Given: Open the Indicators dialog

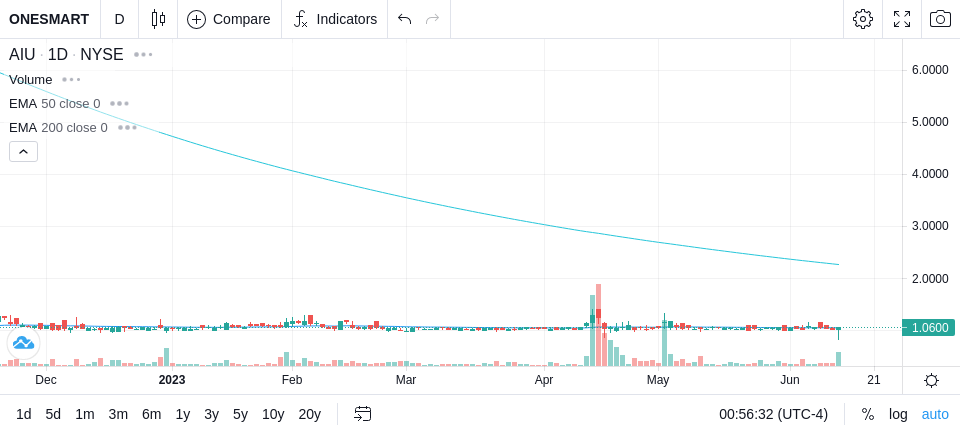Looking at the screenshot, I should (x=335, y=19).
